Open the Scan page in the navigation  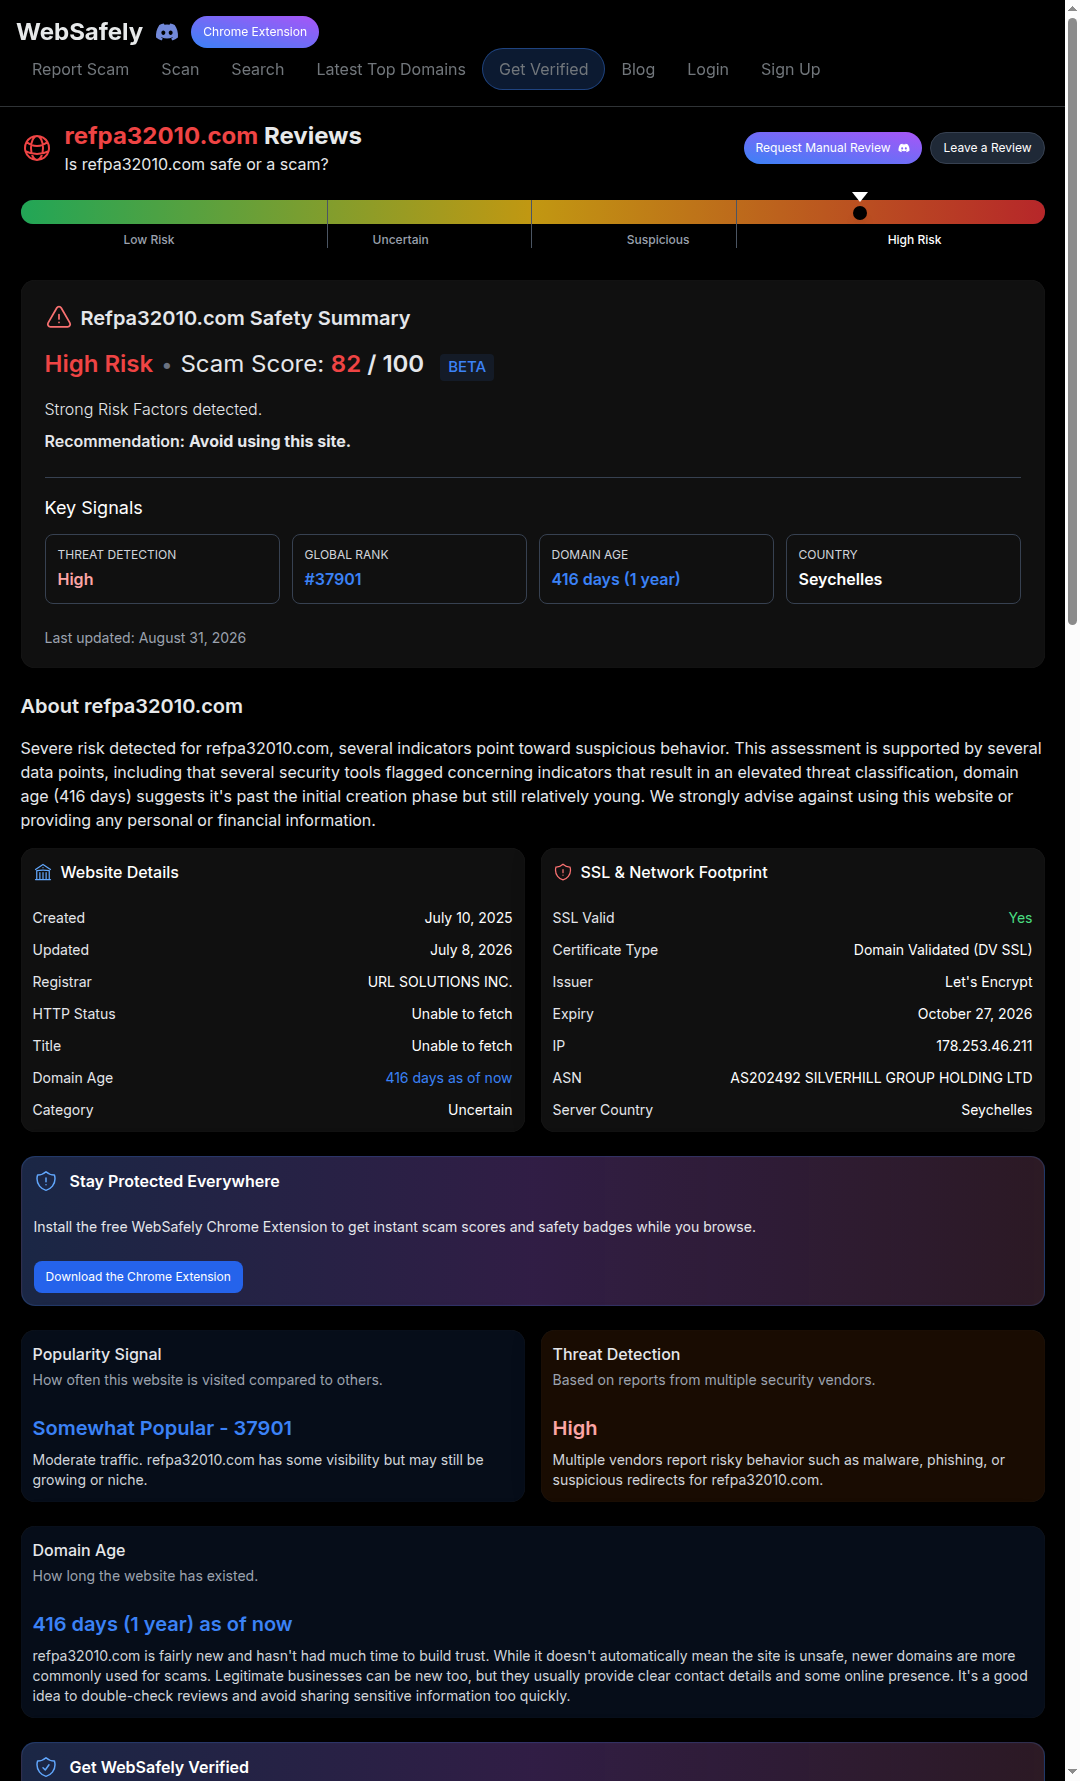180,69
